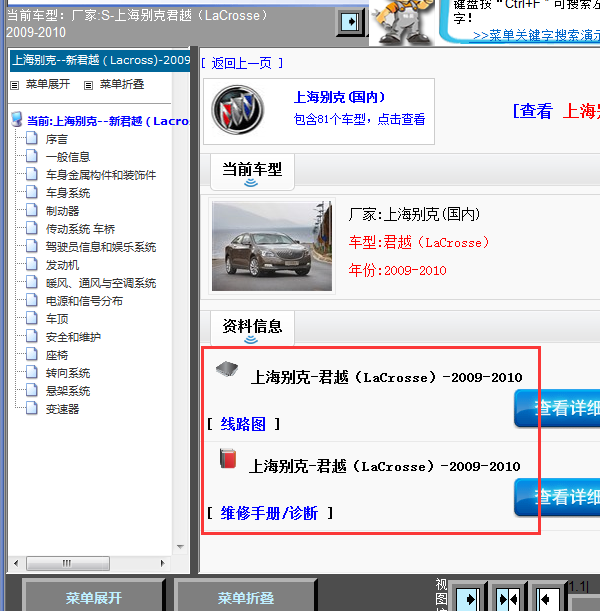Viewport: 600px width, 611px height.
Task: Click the 年份:2009-2010 text
Action: pos(397,270)
